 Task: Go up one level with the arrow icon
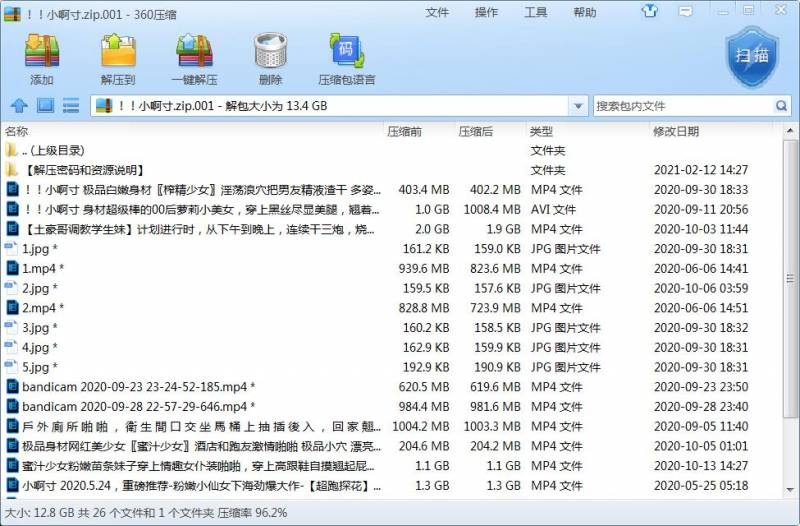tap(19, 106)
